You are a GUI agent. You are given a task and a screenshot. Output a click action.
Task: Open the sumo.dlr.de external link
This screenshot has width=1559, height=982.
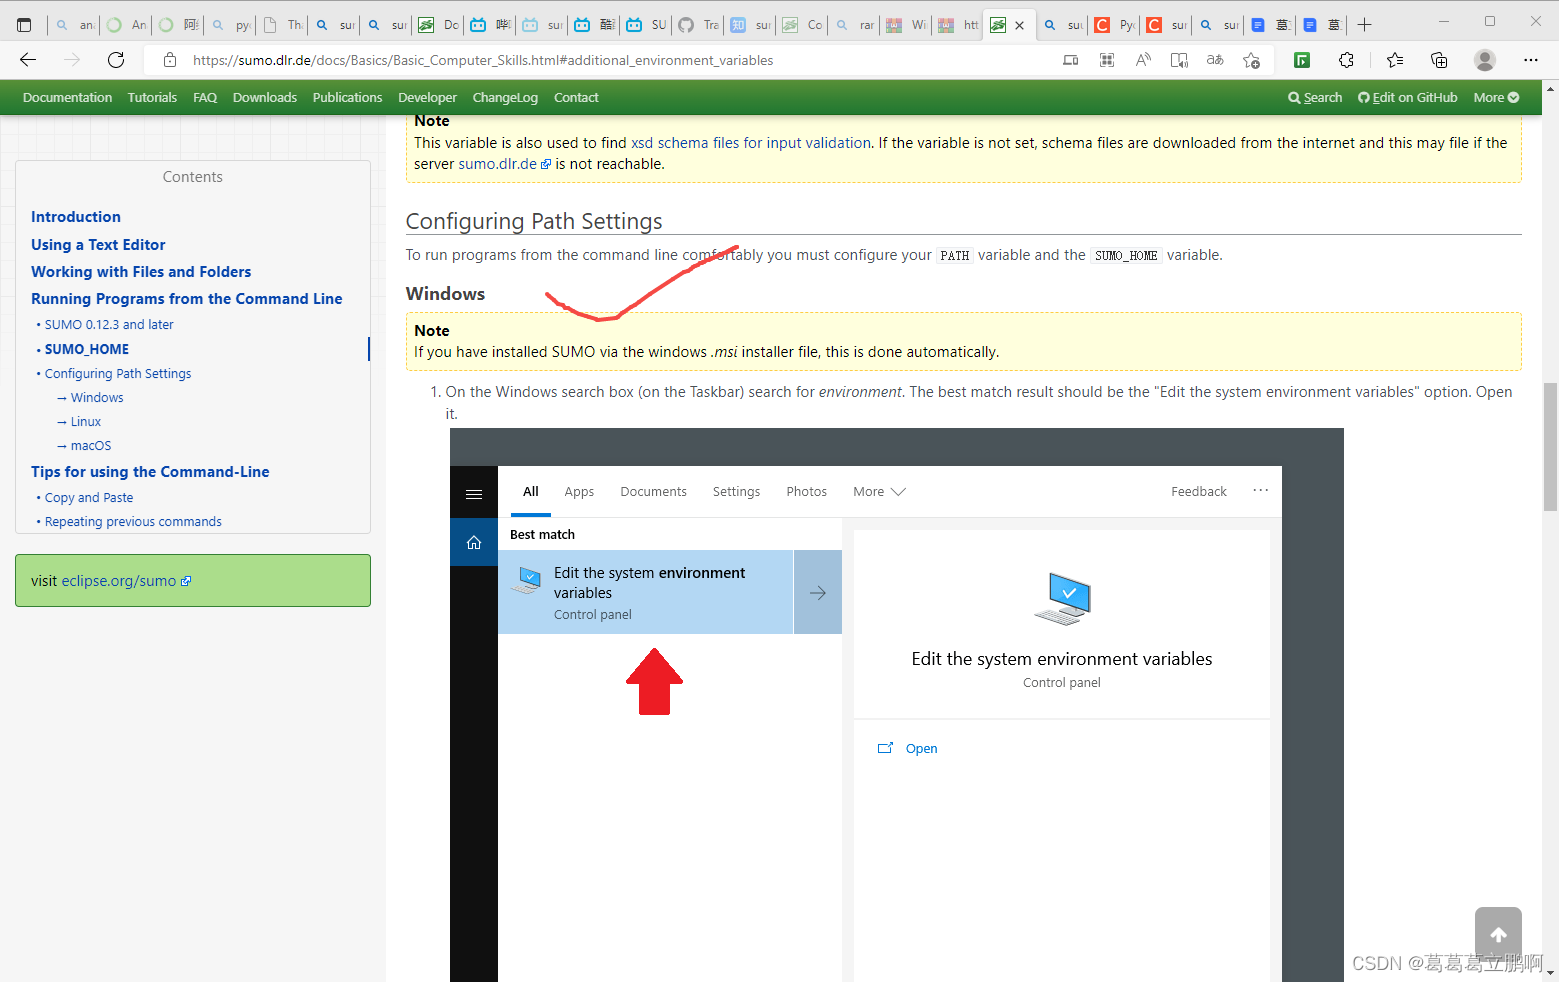coord(504,164)
